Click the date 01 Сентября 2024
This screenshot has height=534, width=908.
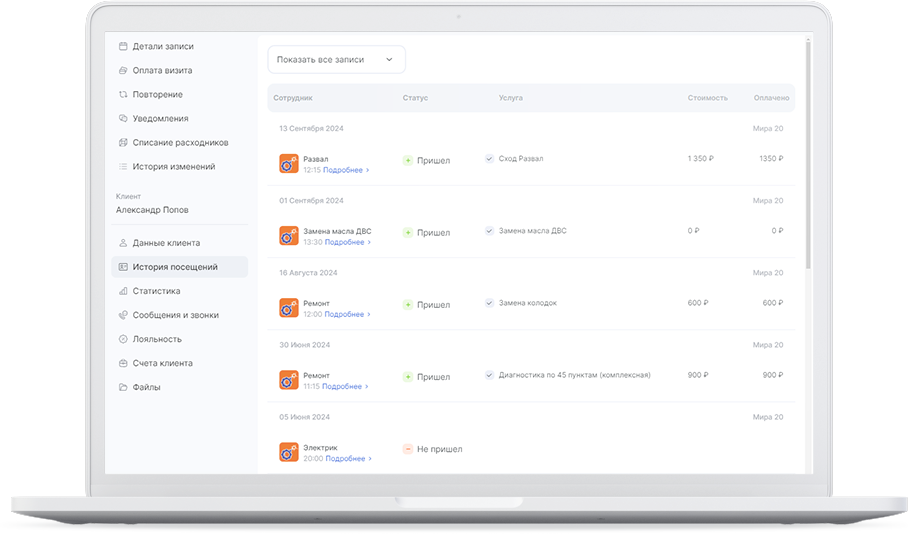[x=311, y=200]
